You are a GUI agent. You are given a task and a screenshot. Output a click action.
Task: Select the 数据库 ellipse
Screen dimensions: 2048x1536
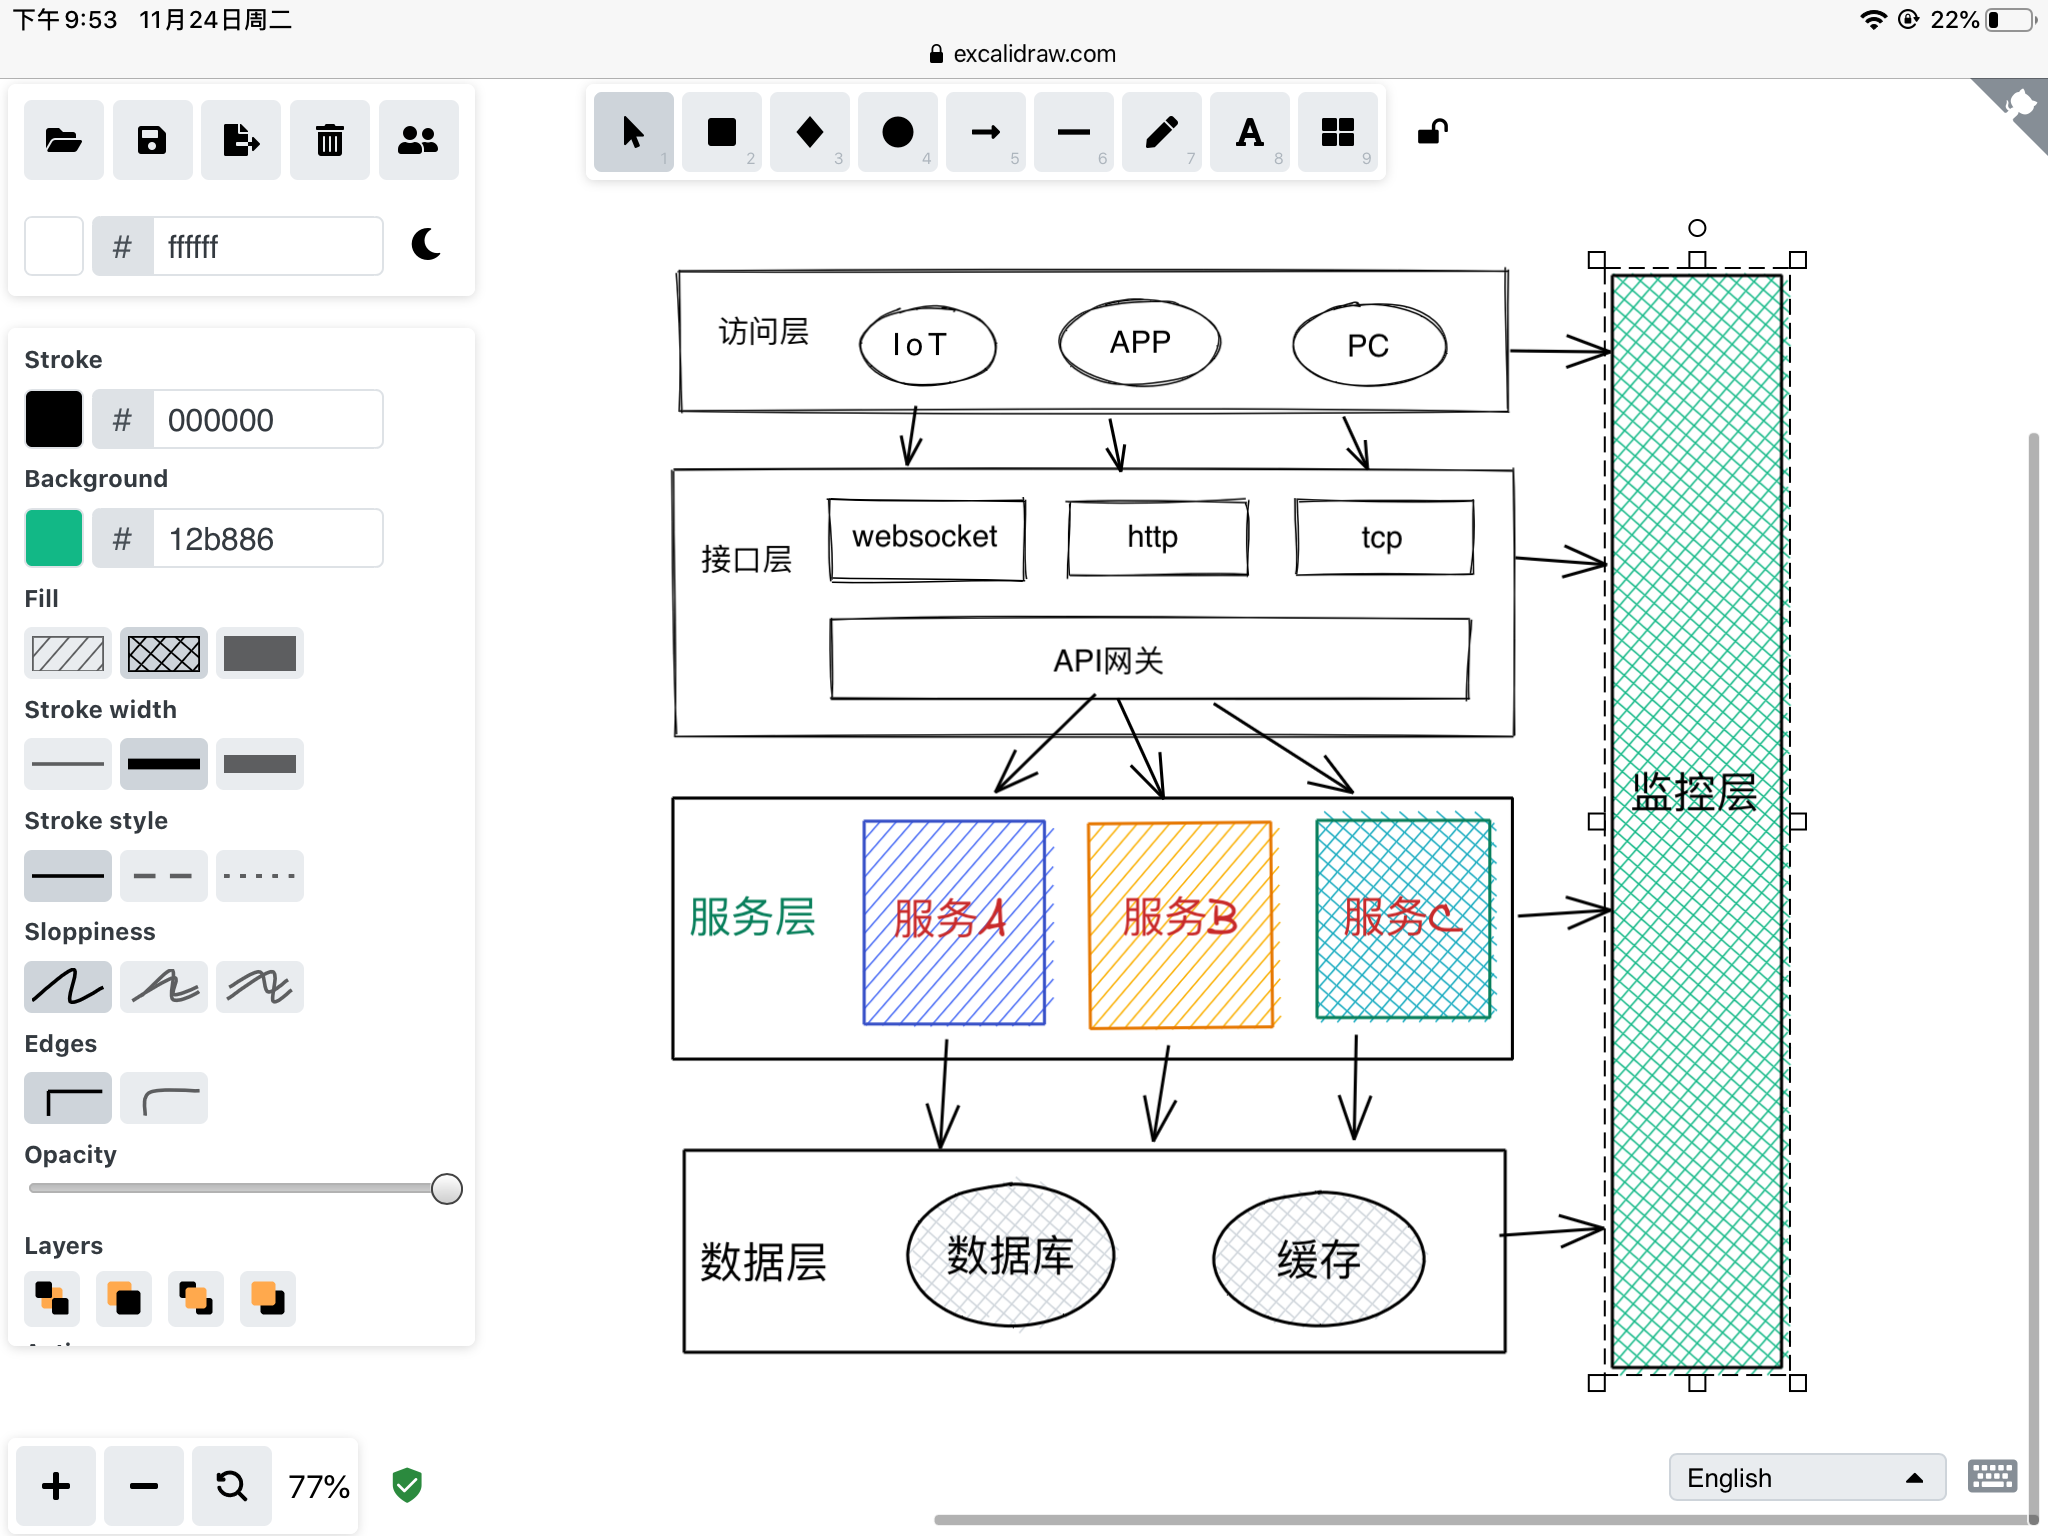click(x=1010, y=1256)
